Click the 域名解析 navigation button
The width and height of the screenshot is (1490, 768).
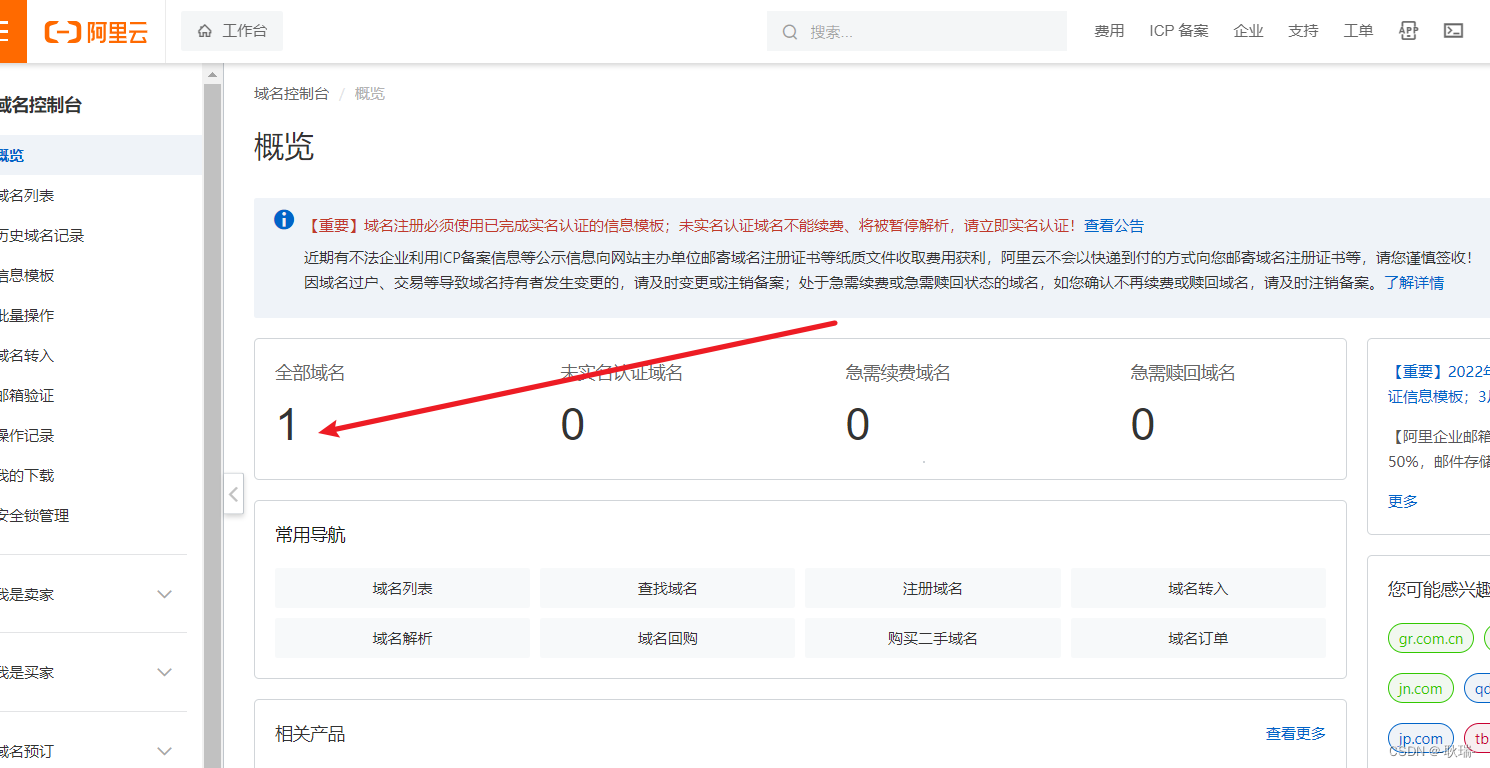[x=401, y=637]
